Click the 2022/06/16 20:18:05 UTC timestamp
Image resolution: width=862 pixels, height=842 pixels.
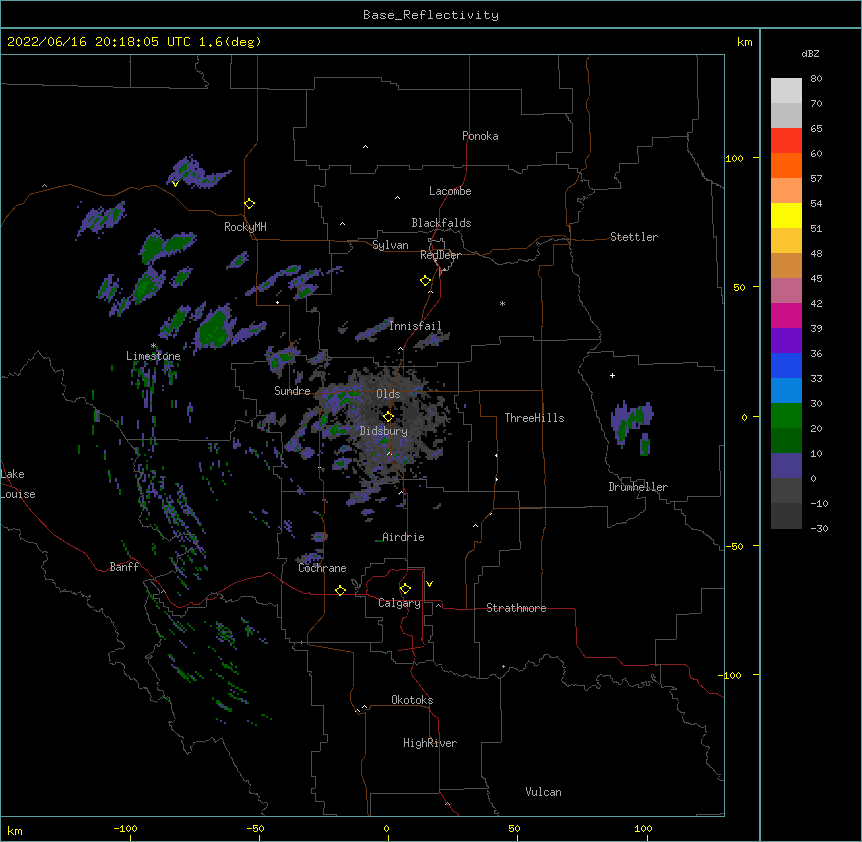click(99, 42)
